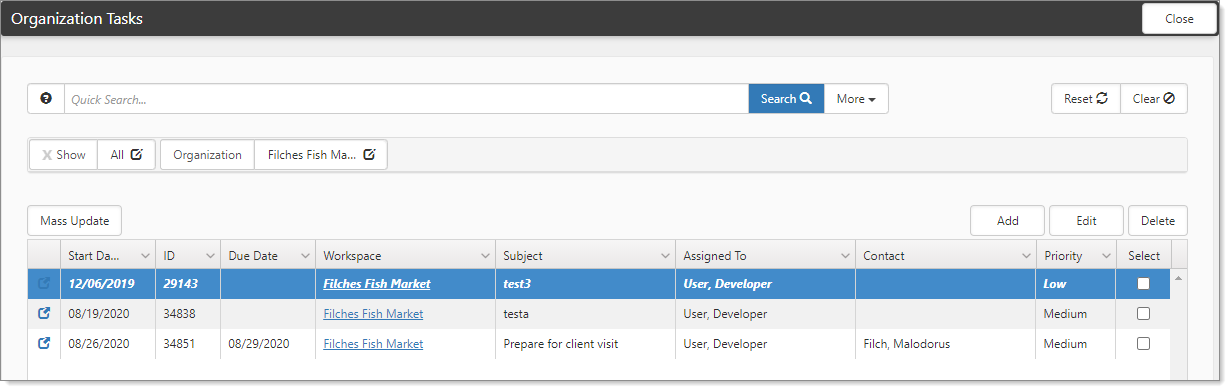1230x391 pixels.
Task: Remove the Show filter with X
Action: 47,155
